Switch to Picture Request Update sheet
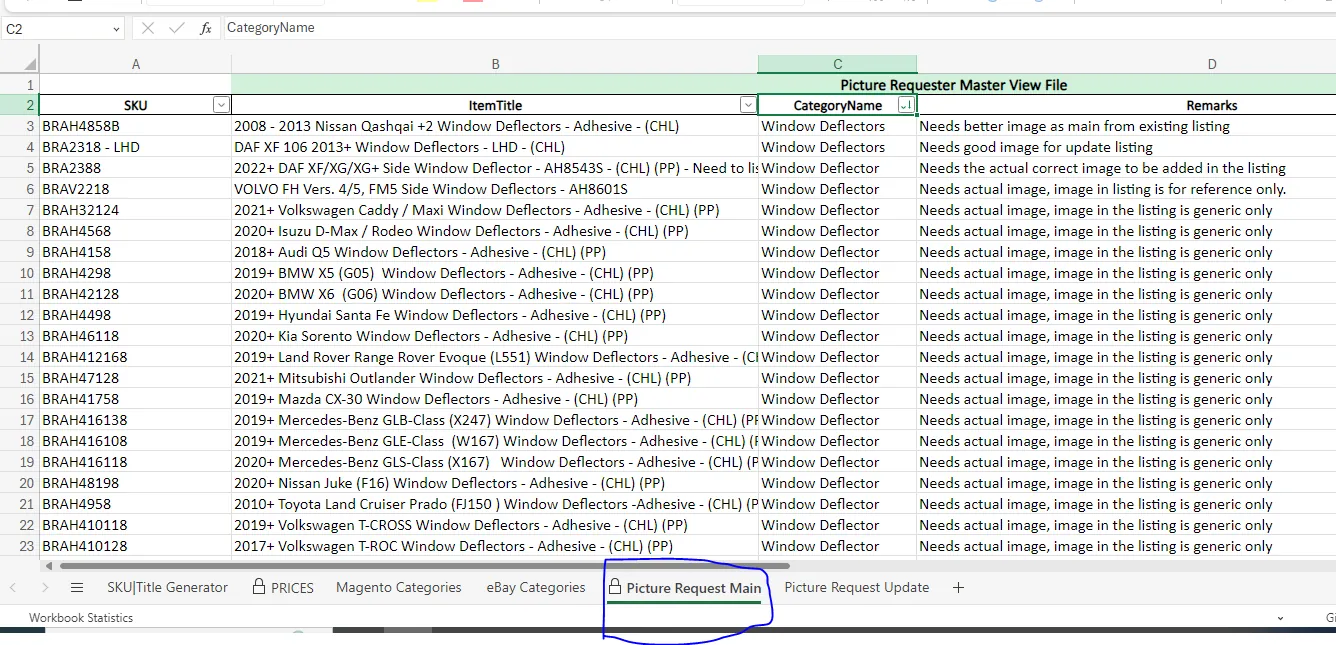This screenshot has width=1336, height=645. [857, 587]
